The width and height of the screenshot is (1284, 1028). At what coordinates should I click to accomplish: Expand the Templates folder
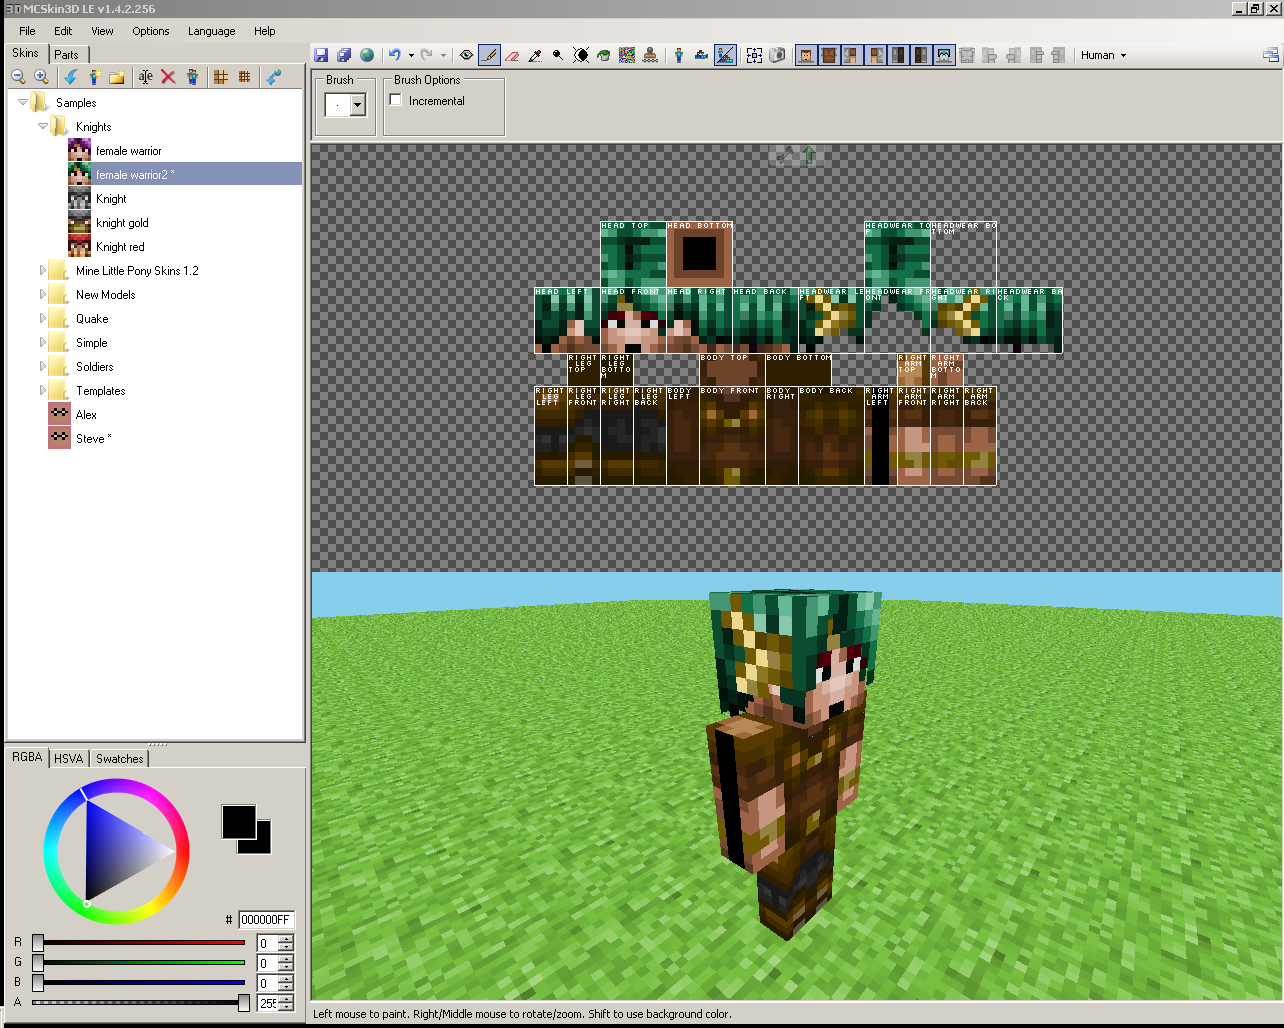coord(43,390)
